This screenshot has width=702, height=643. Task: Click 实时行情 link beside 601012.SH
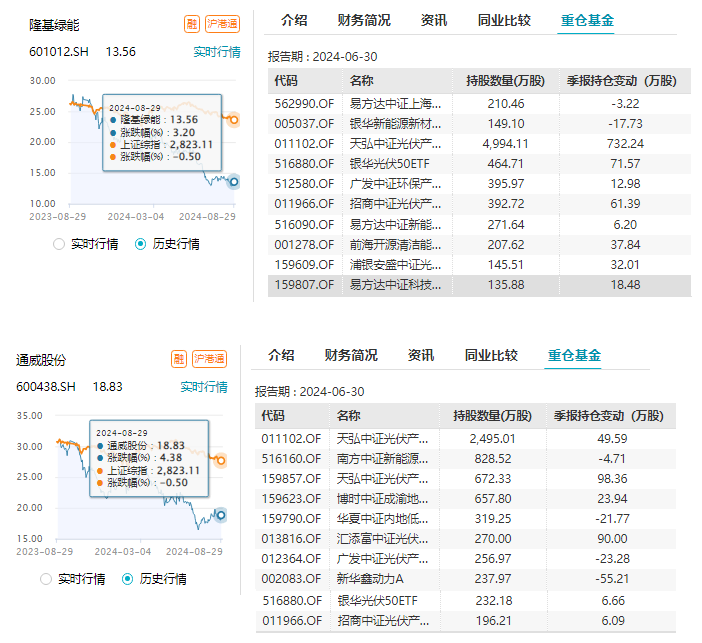point(217,52)
